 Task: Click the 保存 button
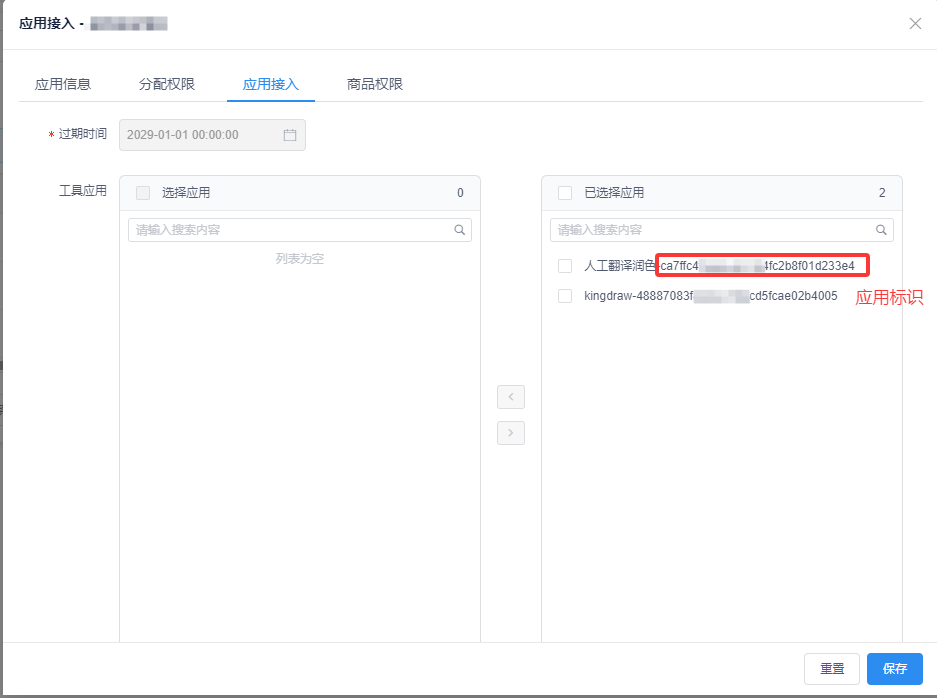[x=895, y=669]
